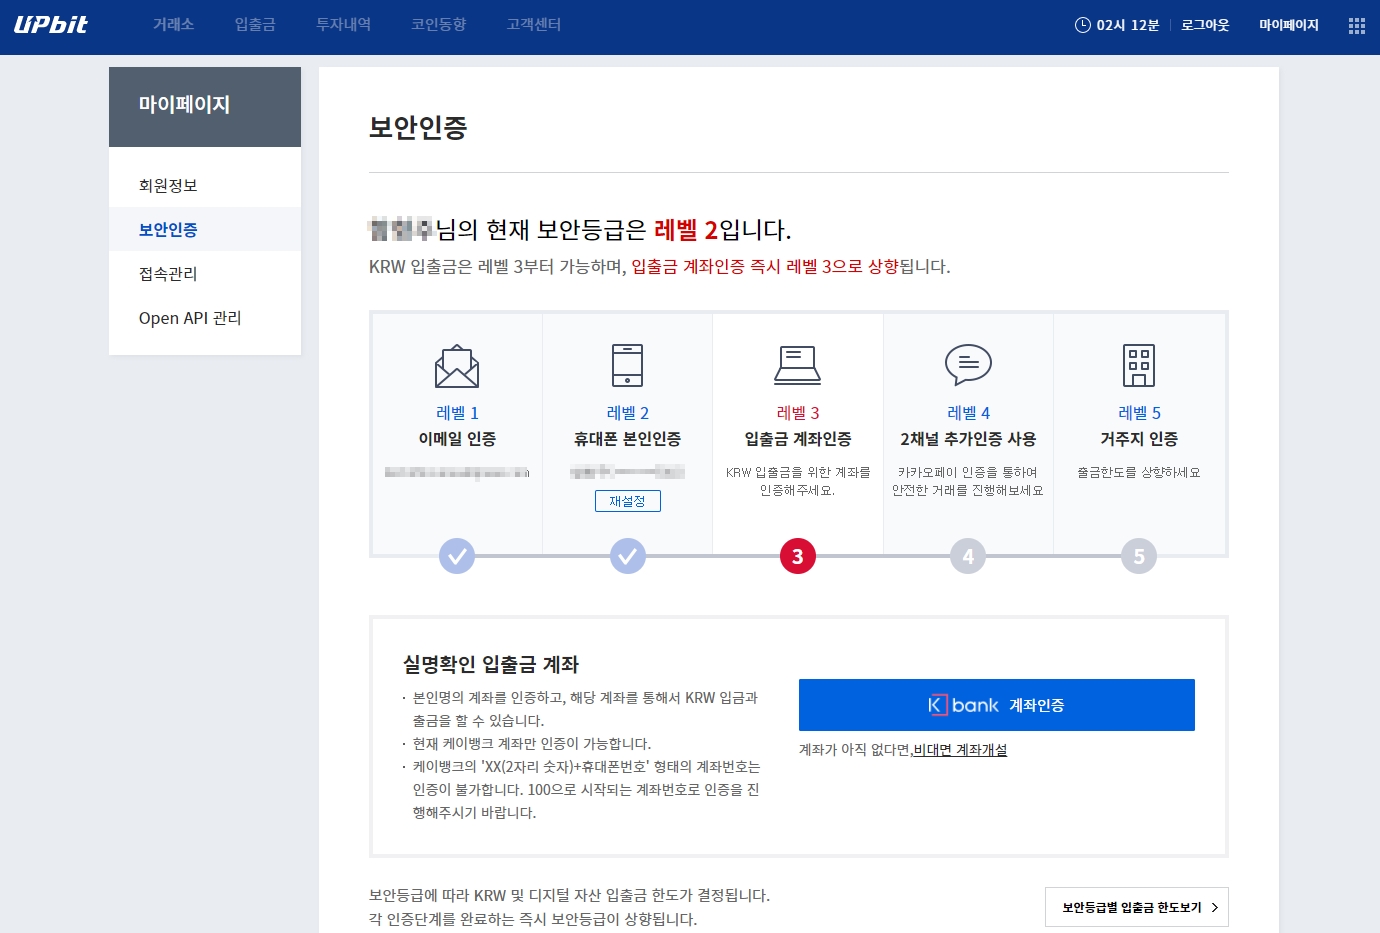Open the 고객센터 menu
This screenshot has width=1380, height=933.
tap(534, 25)
